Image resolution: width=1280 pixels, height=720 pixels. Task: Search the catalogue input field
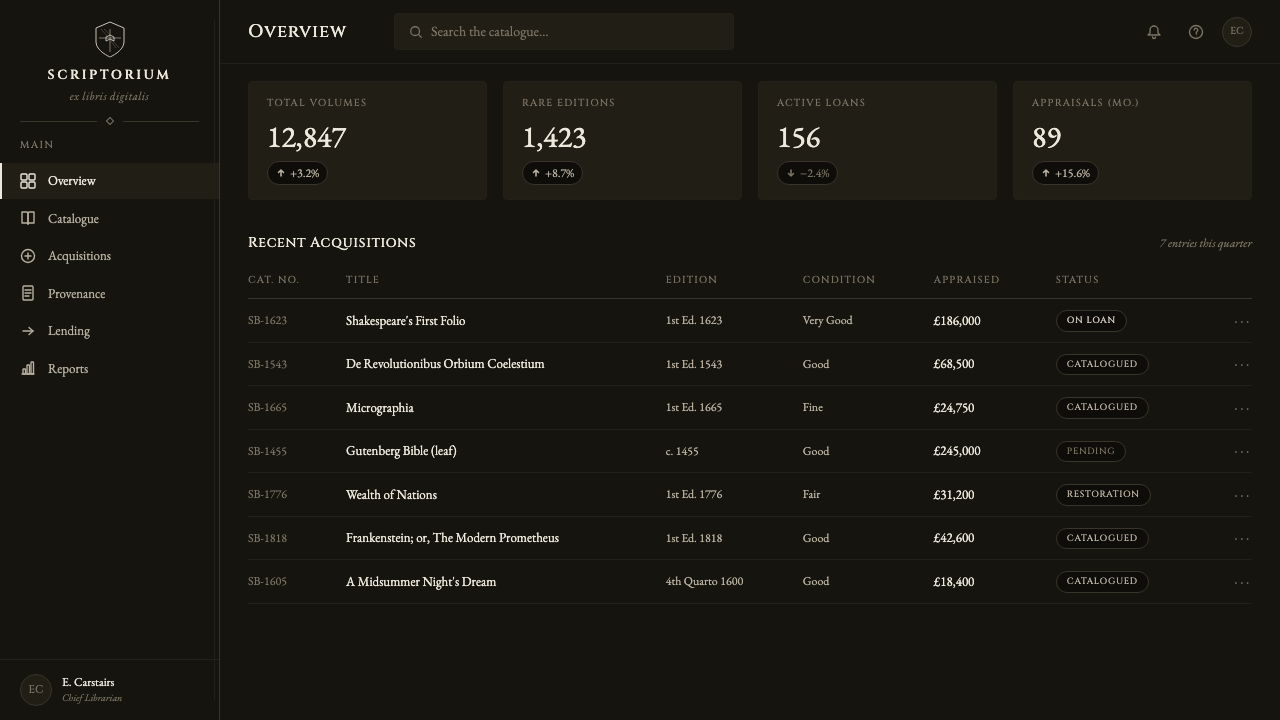tap(564, 32)
